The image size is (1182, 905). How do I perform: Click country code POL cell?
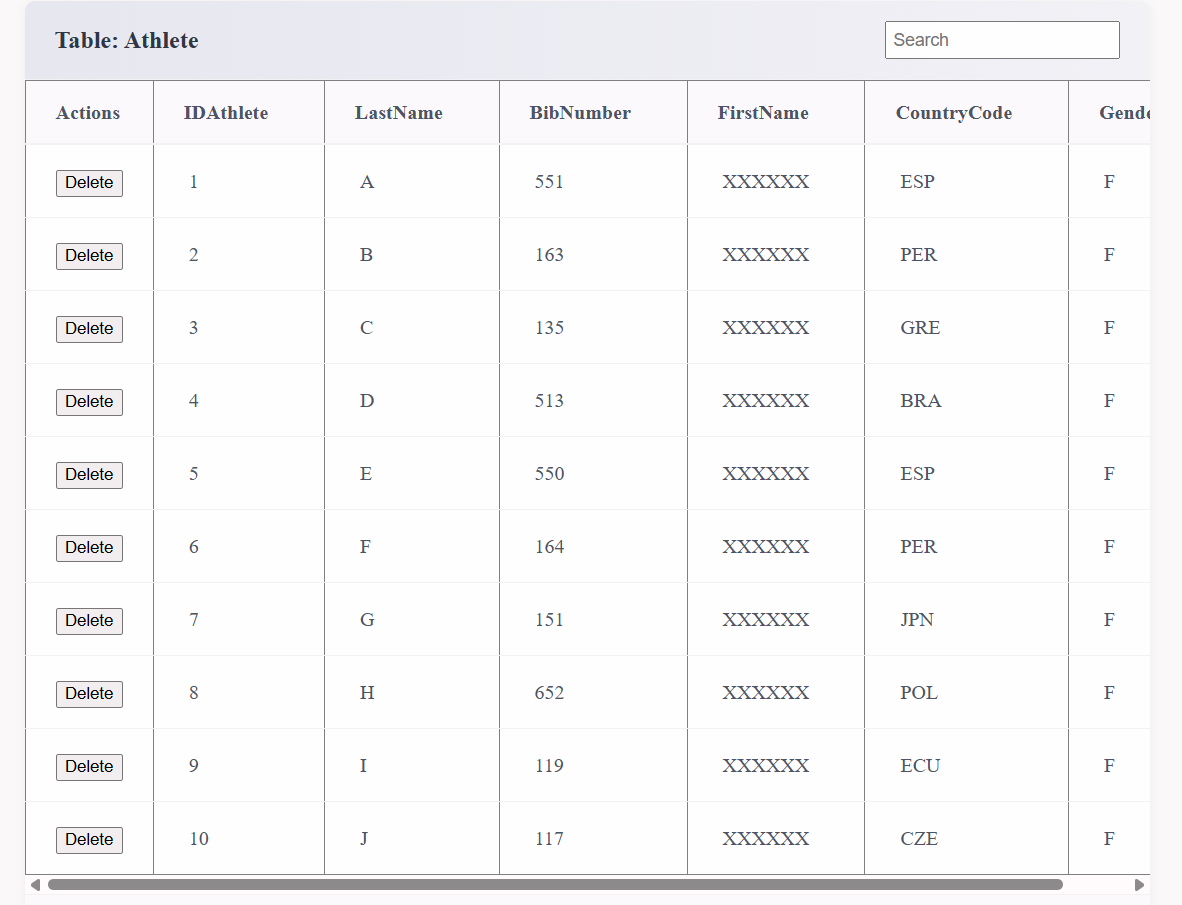(x=966, y=693)
